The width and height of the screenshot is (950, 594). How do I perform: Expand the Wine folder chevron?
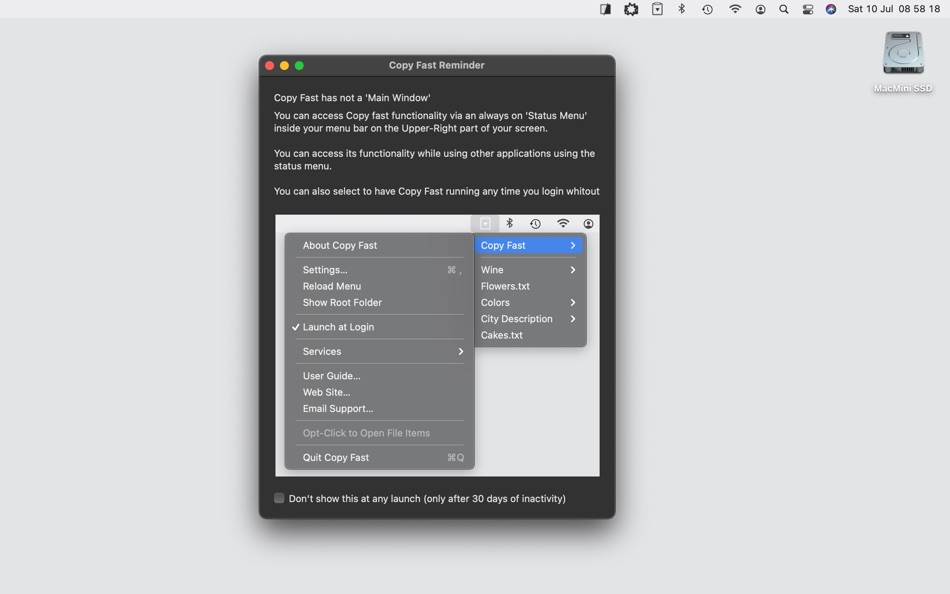tap(573, 270)
